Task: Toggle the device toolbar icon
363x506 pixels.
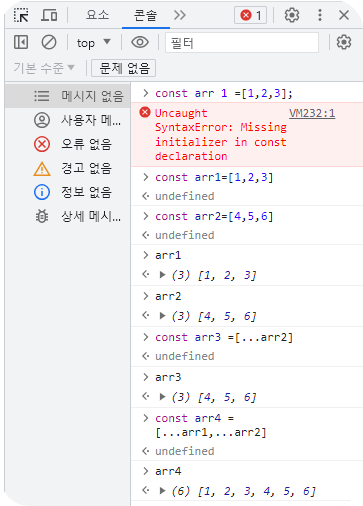Action: [x=49, y=15]
